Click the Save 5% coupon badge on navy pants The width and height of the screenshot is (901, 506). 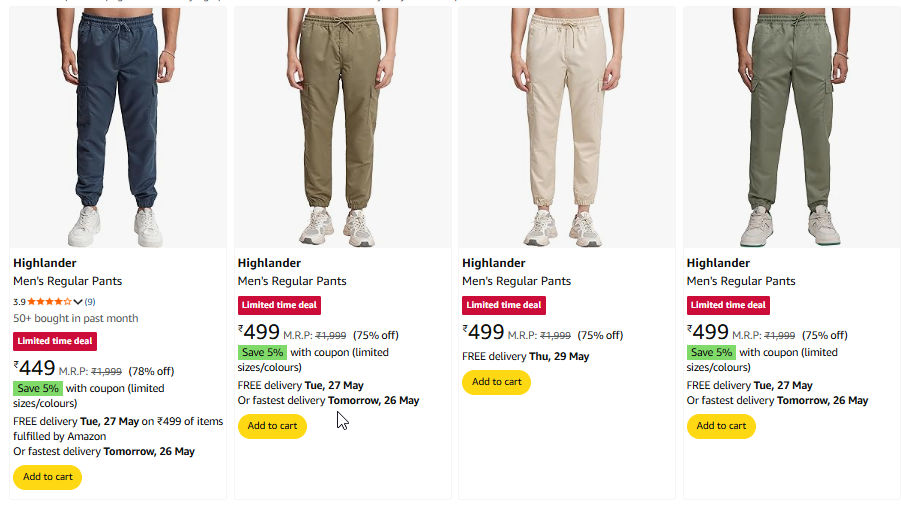38,388
